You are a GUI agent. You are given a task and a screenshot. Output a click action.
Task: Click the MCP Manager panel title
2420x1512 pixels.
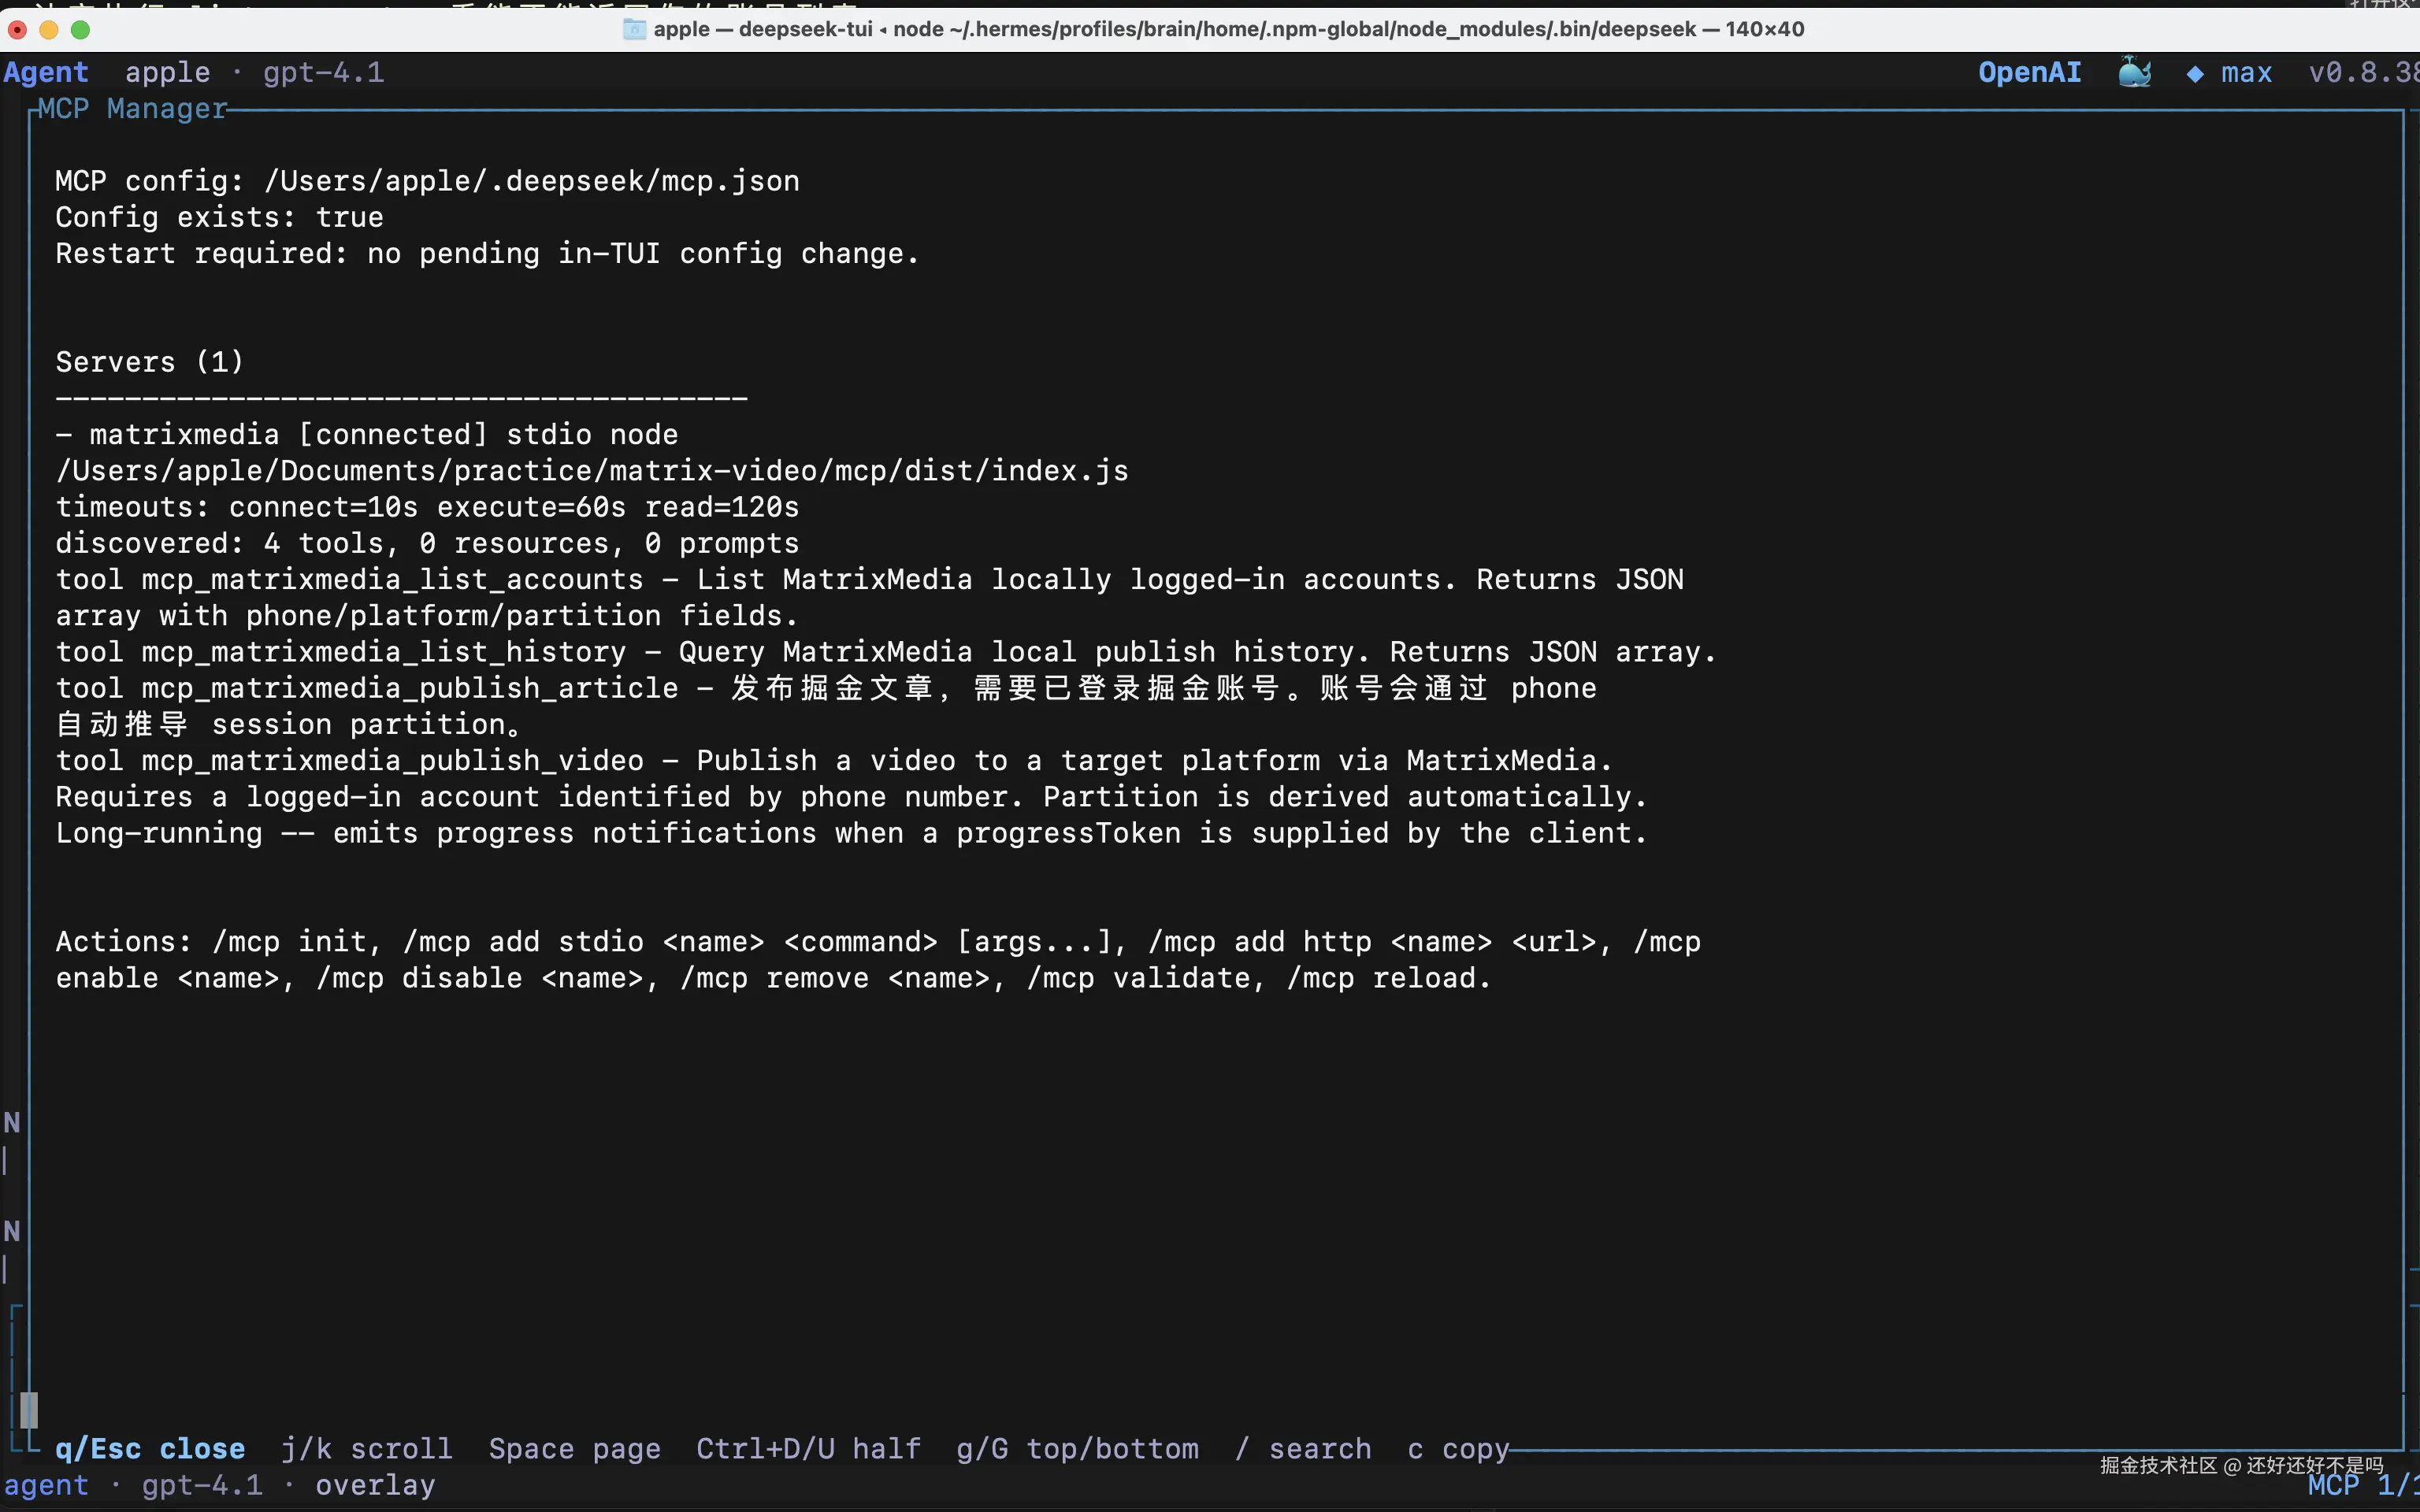click(x=133, y=109)
